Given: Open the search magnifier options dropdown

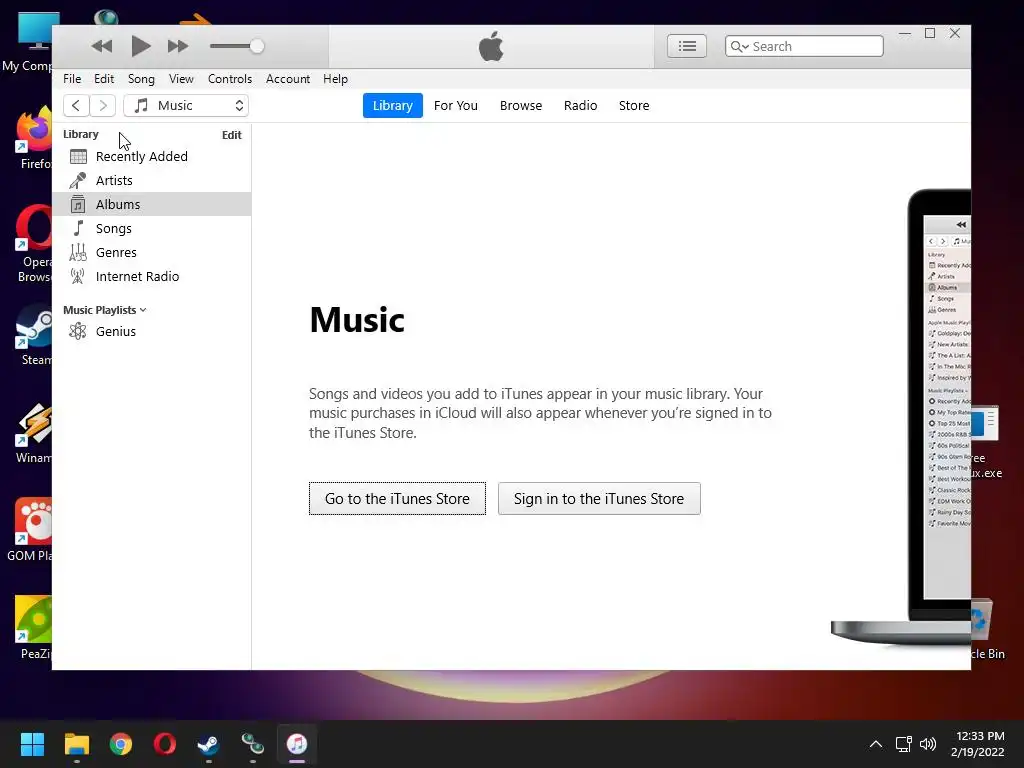Looking at the screenshot, I should pos(739,46).
